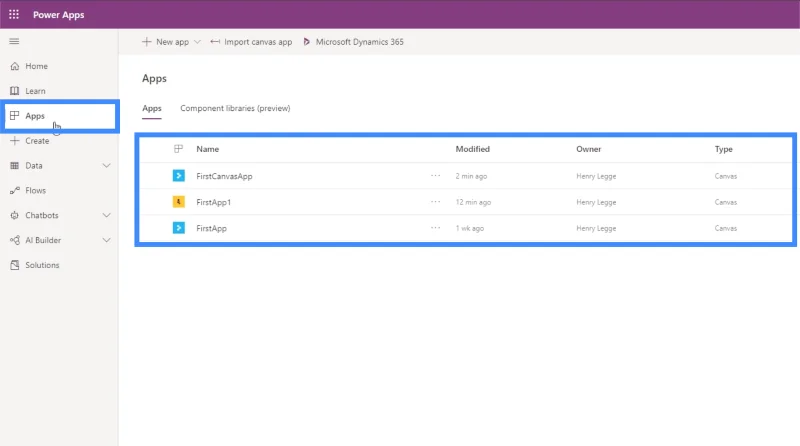This screenshot has height=446, width=800.
Task: Click the FirstCanvasApp blue app icon
Action: click(x=179, y=176)
